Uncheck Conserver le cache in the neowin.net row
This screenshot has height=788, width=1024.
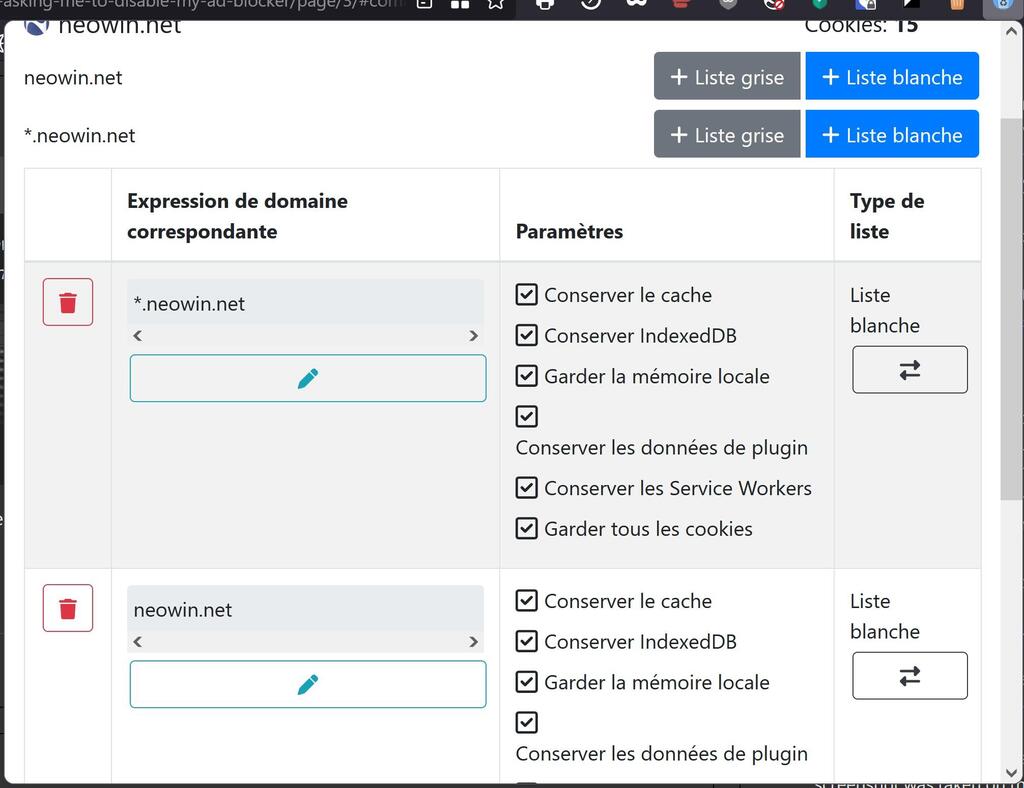(x=526, y=601)
